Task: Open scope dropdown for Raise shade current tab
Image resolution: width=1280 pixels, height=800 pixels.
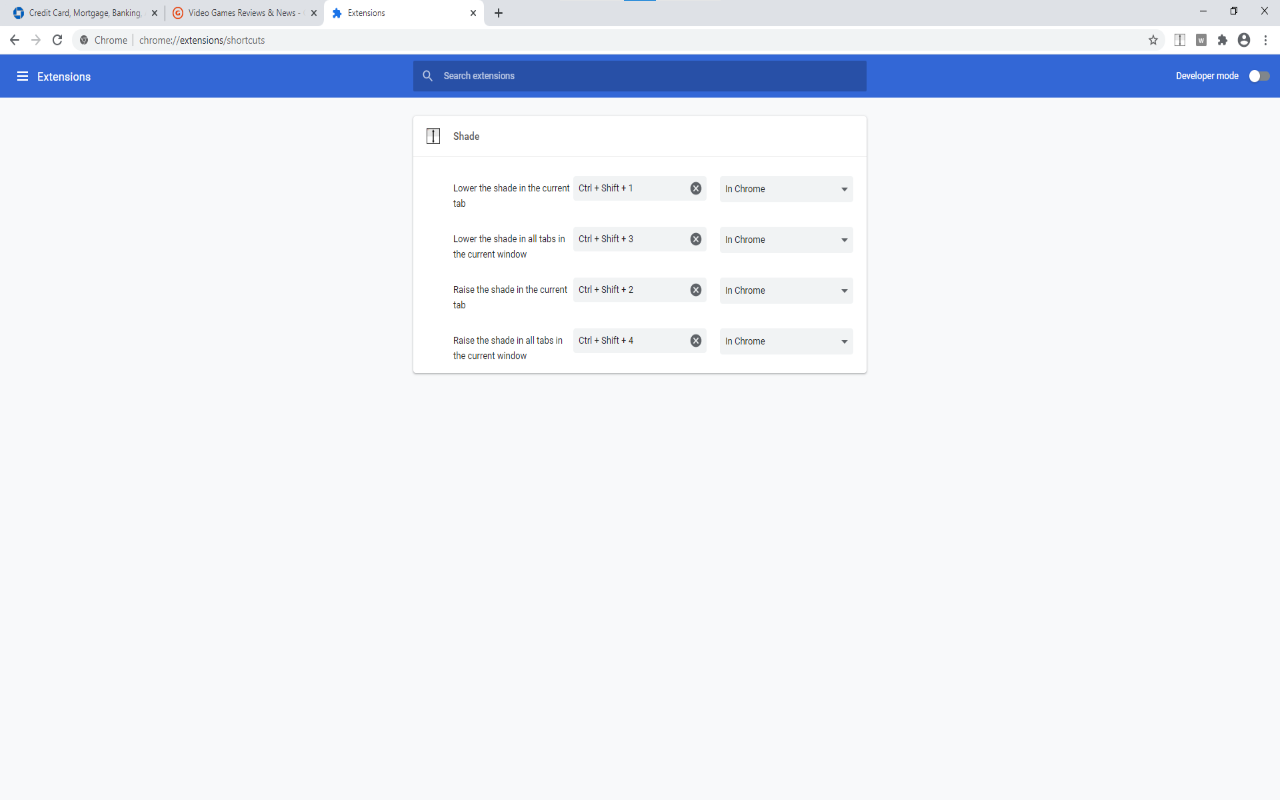Action: [786, 291]
